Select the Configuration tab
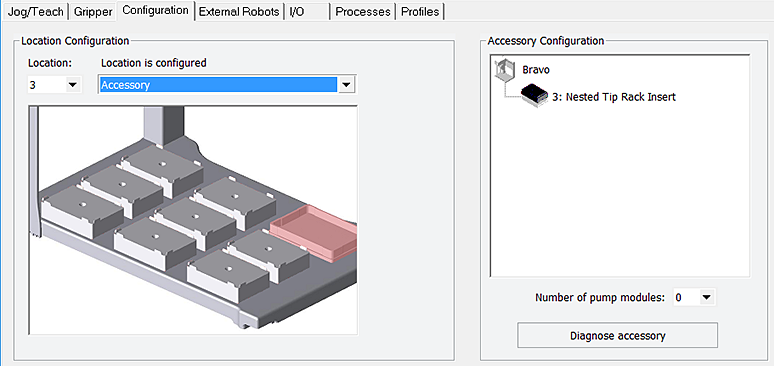 155,10
